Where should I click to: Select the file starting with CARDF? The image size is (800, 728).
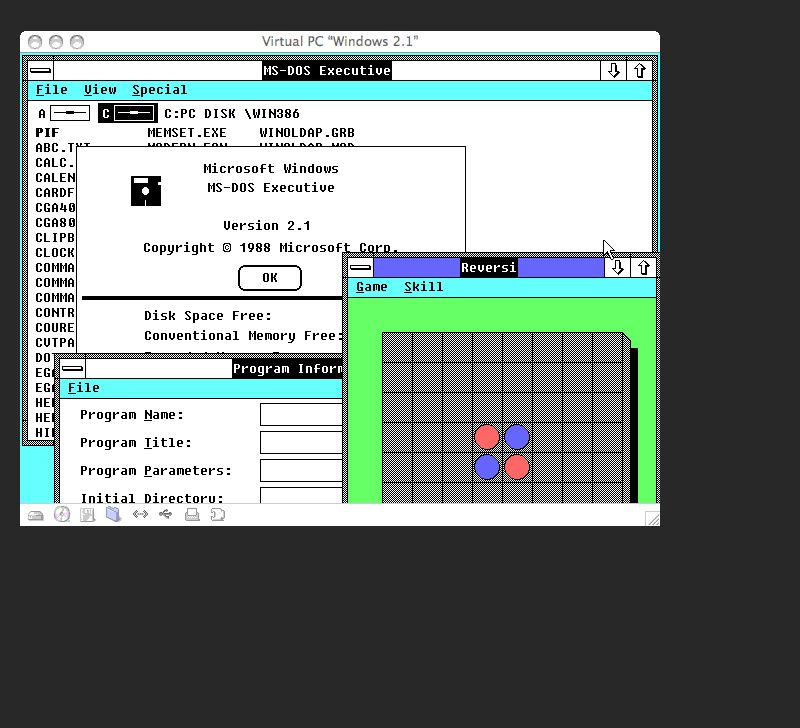[55, 193]
